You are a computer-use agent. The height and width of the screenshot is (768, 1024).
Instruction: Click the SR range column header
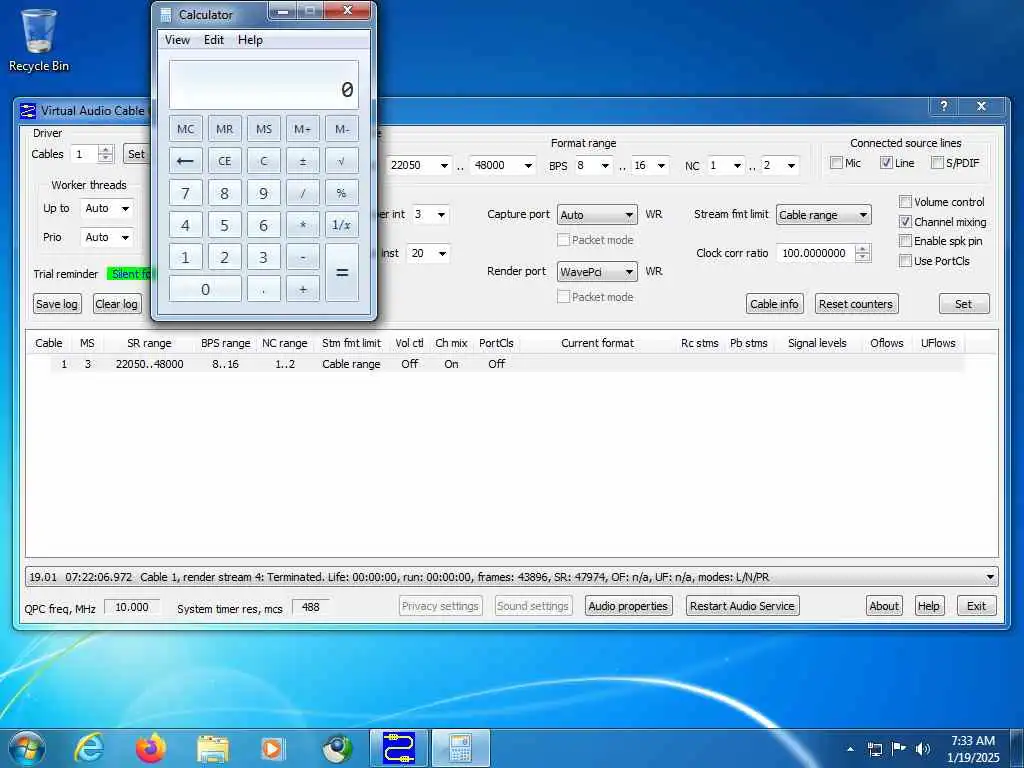pos(149,343)
